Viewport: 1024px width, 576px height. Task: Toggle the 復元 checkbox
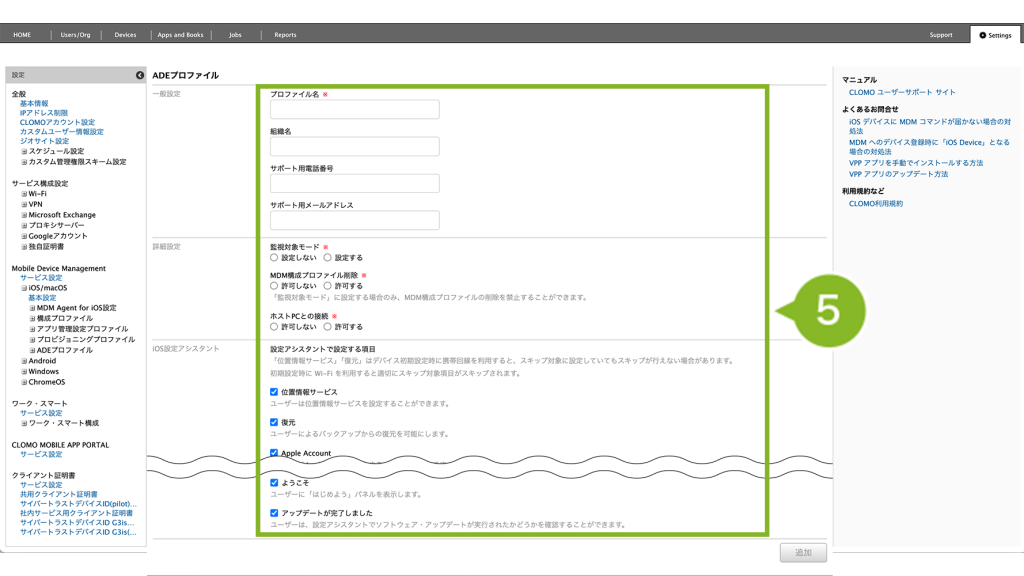(275, 422)
